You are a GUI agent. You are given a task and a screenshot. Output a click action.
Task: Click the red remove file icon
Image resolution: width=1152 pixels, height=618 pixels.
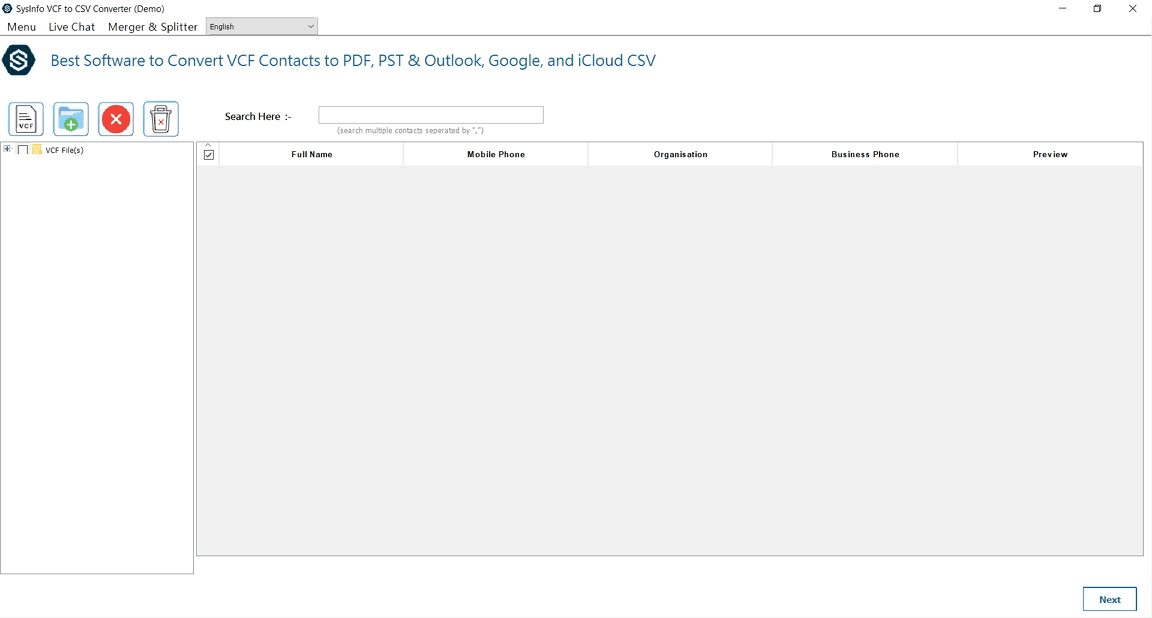116,119
